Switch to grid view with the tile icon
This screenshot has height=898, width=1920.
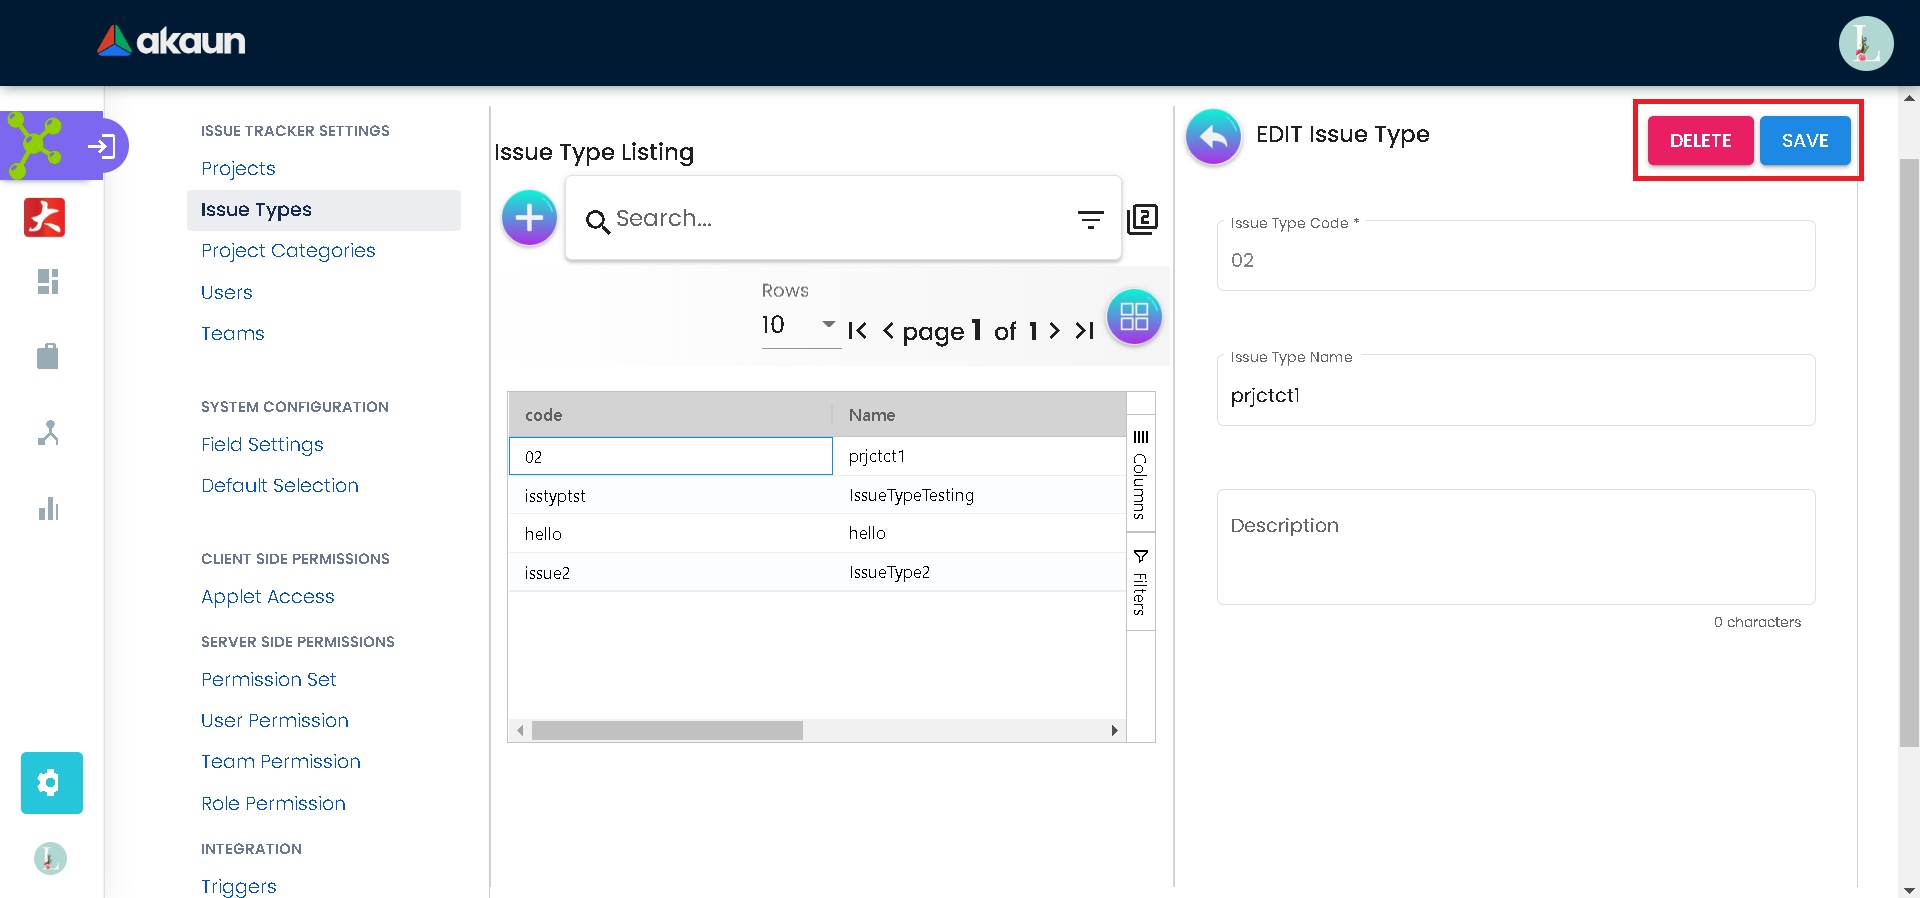(x=1134, y=317)
